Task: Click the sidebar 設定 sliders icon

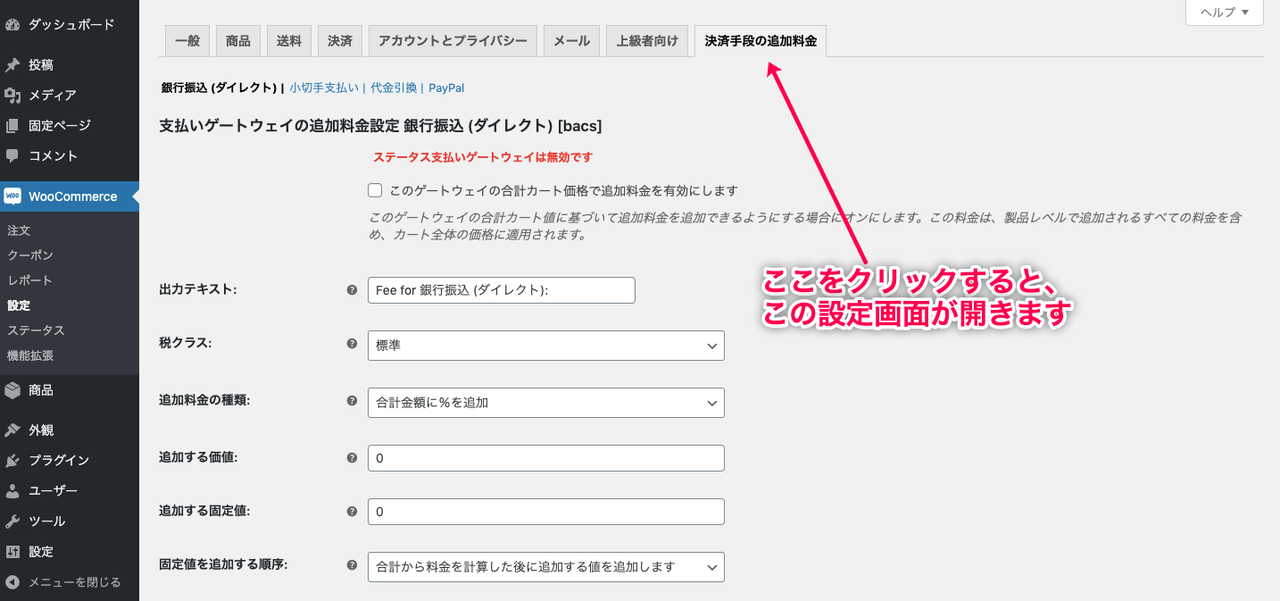Action: (12, 551)
